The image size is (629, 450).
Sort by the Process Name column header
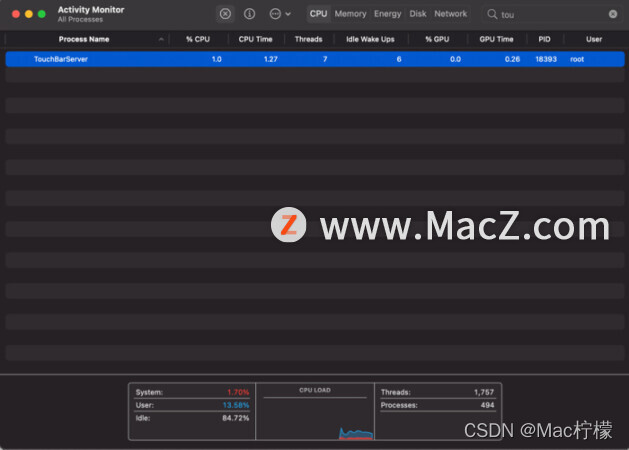point(84,39)
